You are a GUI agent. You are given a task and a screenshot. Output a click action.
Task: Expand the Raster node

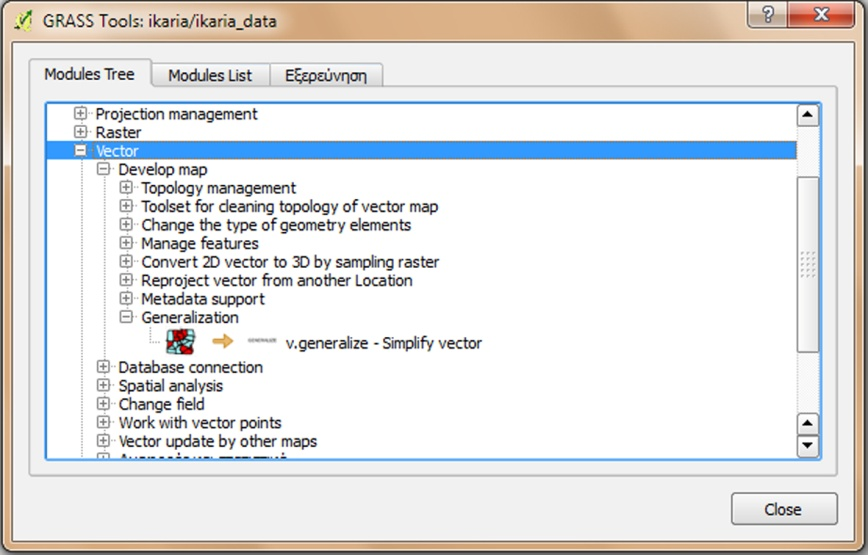(x=80, y=132)
